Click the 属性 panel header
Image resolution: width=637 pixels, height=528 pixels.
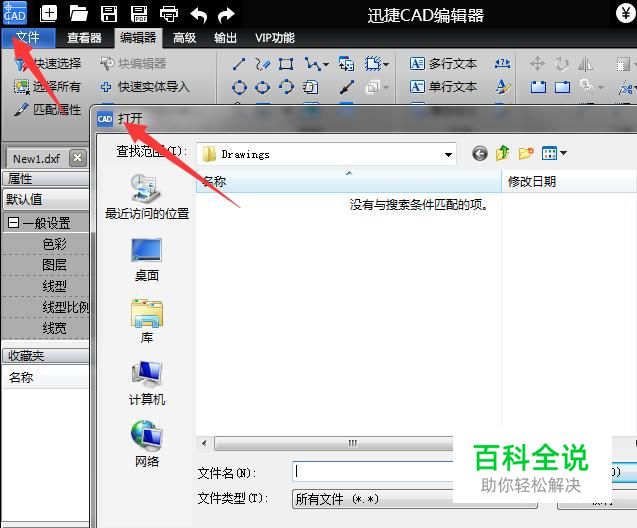[45, 178]
